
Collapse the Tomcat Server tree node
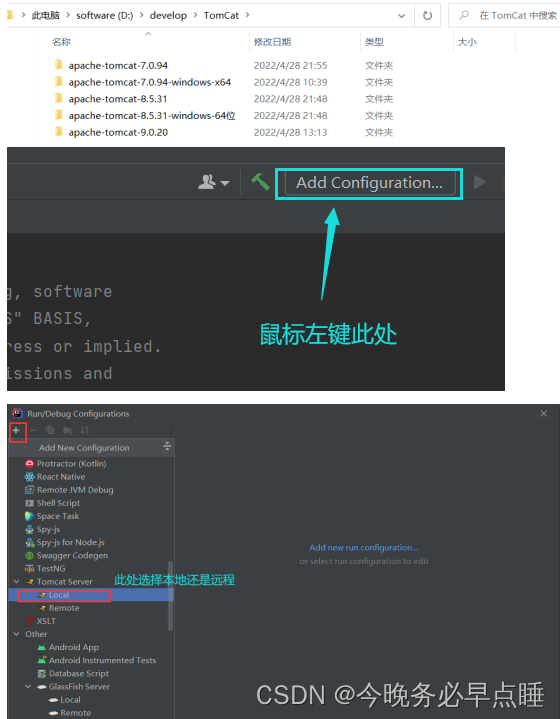point(17,581)
